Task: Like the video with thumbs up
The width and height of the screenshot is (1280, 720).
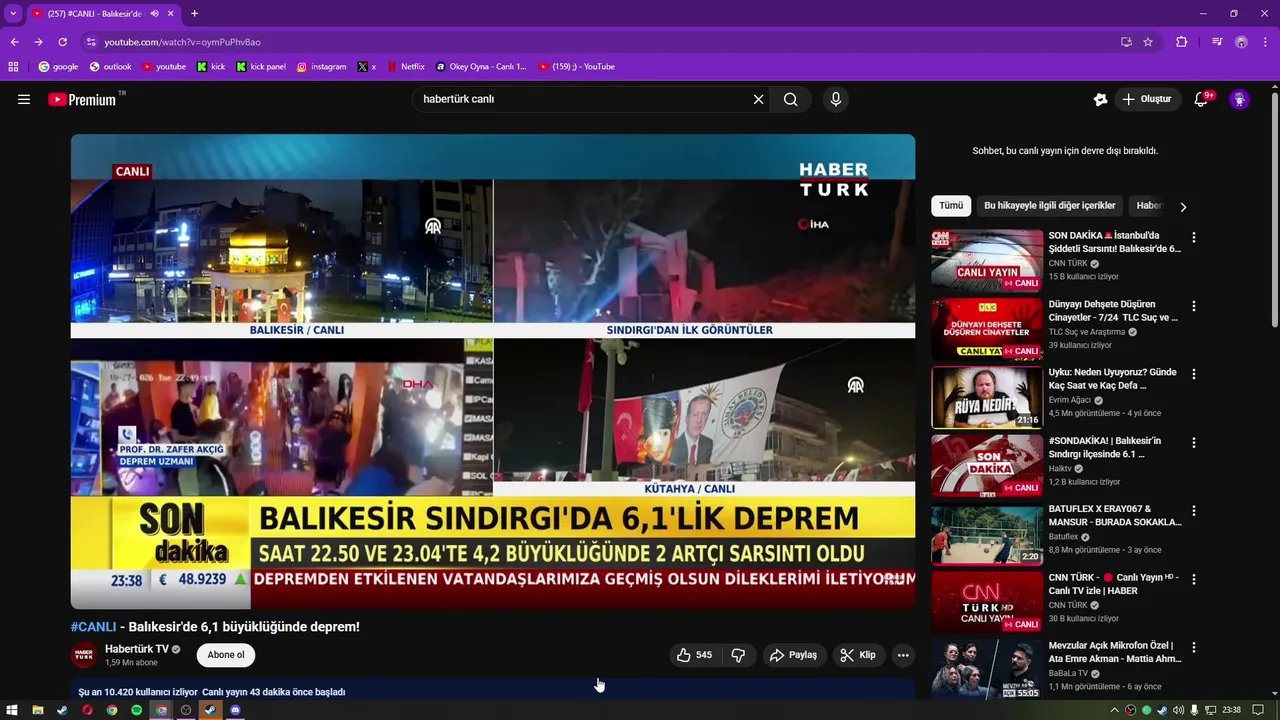Action: coord(694,655)
